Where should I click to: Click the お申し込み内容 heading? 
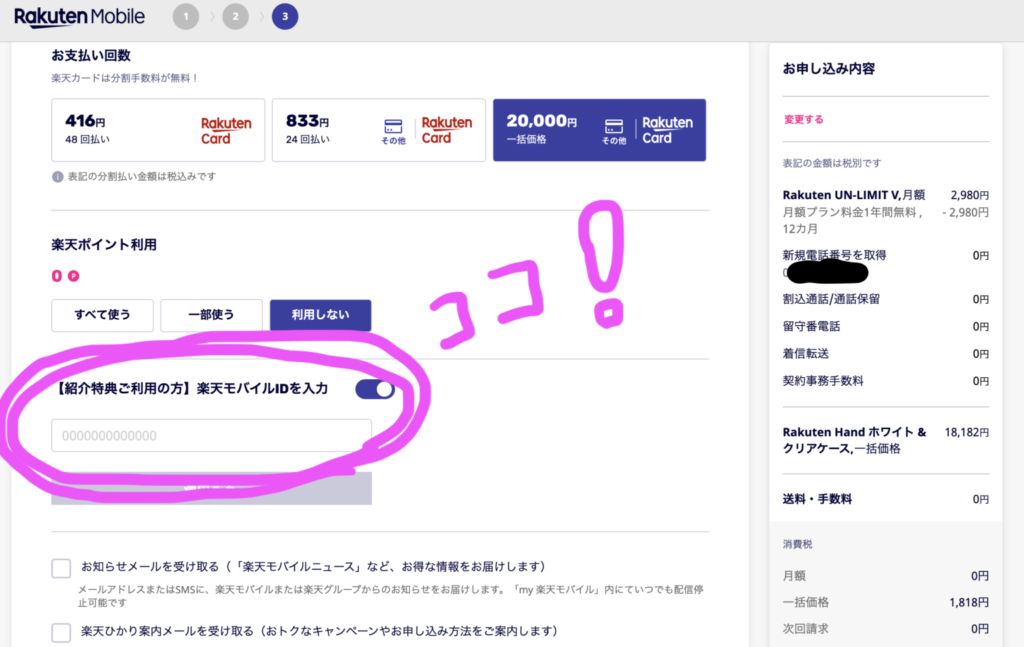(x=829, y=69)
